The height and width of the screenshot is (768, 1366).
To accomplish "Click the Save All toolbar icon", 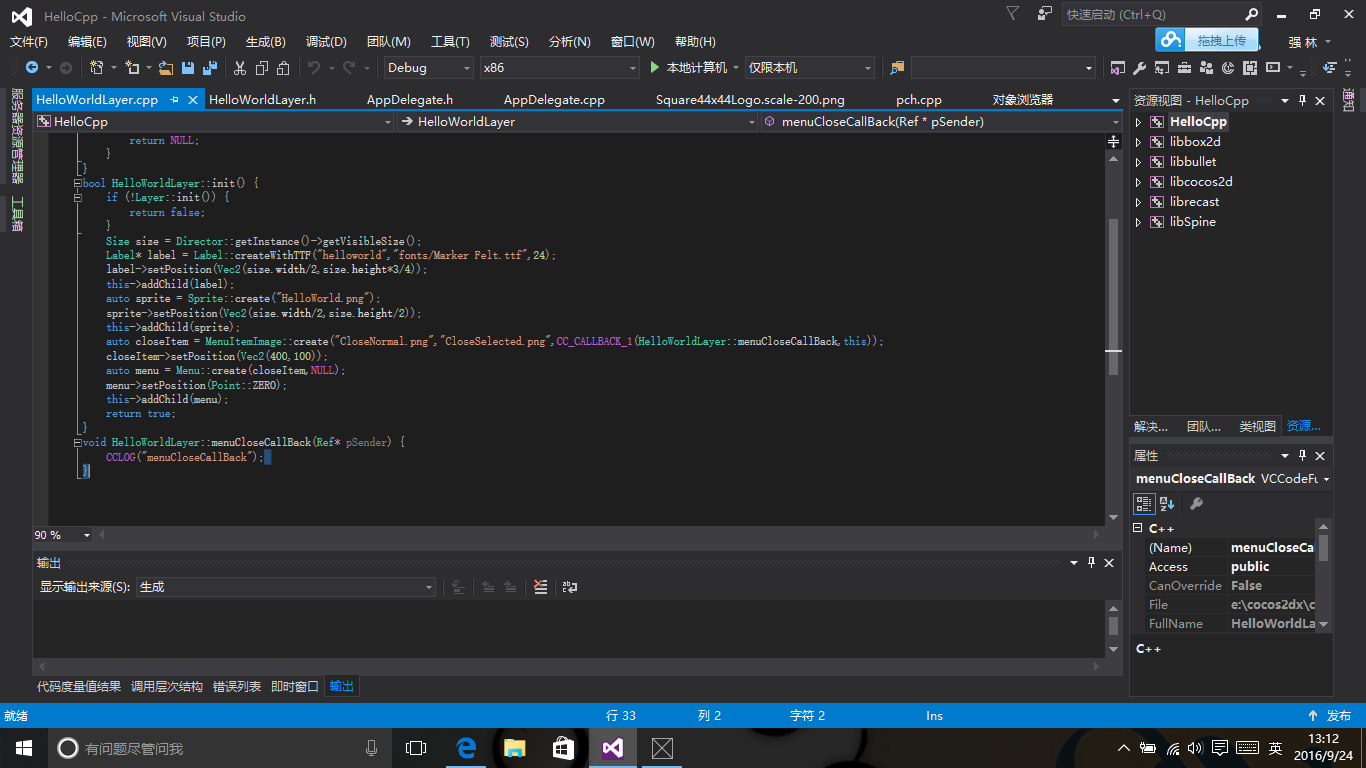I will 210,68.
